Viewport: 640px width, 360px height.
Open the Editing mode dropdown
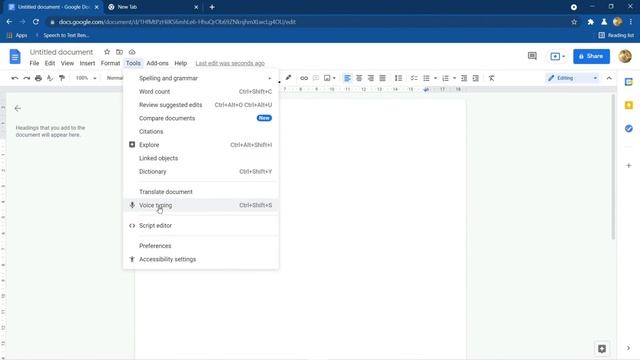573,78
